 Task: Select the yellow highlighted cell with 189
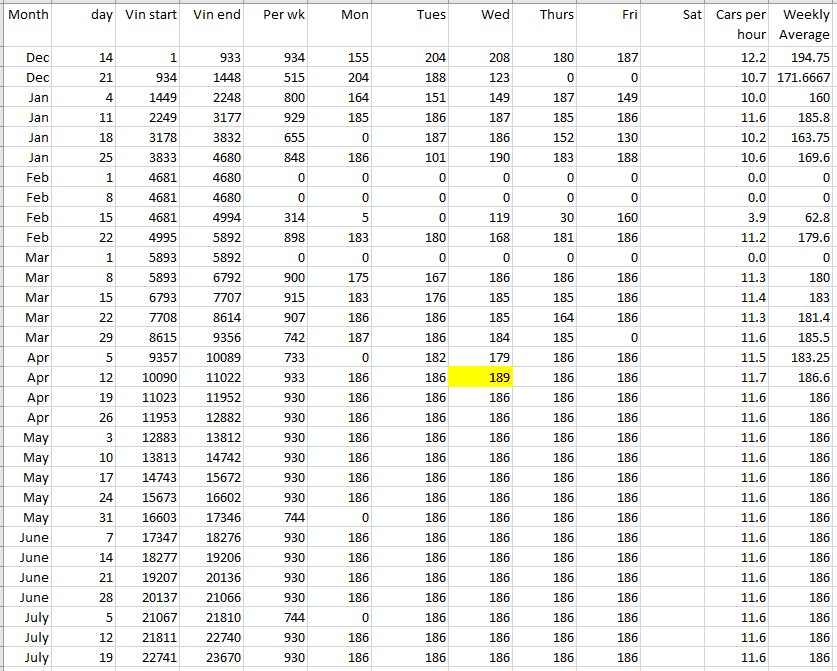[x=479, y=377]
